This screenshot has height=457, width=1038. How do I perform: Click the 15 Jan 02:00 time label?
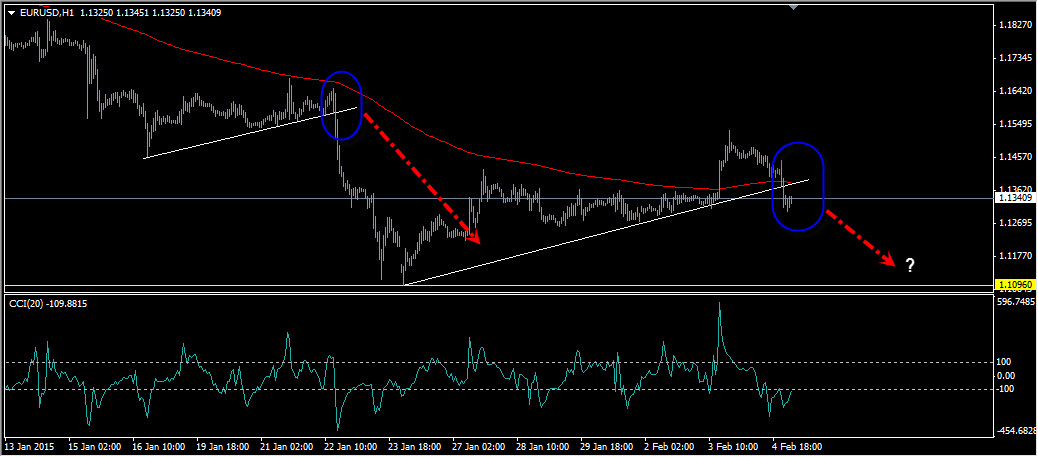tap(94, 446)
